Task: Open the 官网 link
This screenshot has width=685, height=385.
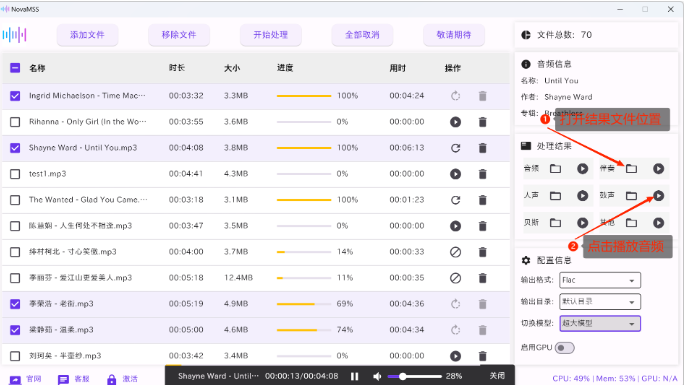Action: [25, 379]
